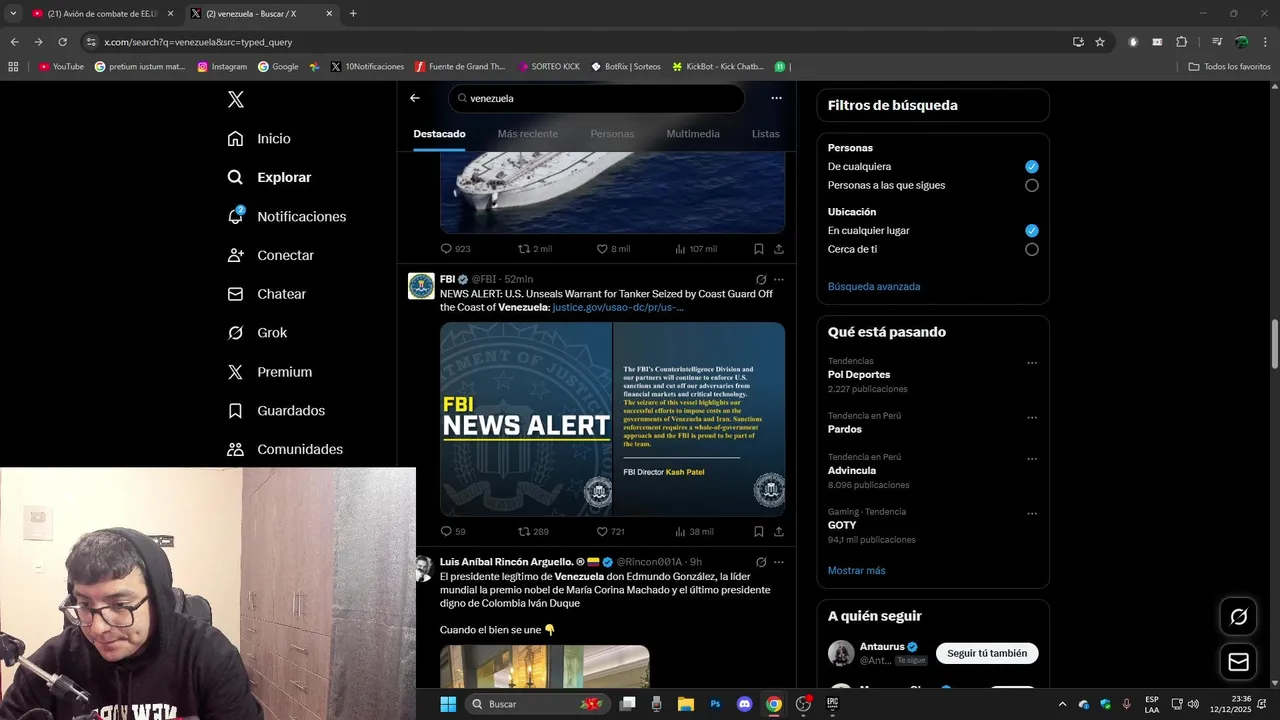Image resolution: width=1280 pixels, height=720 pixels.
Task: Open Guardados bookmarks in sidebar
Action: pyautogui.click(x=276, y=411)
